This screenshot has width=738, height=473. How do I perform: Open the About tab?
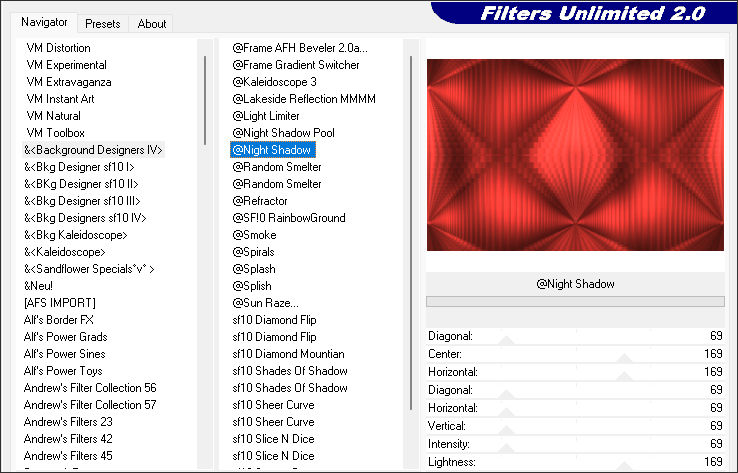point(152,23)
